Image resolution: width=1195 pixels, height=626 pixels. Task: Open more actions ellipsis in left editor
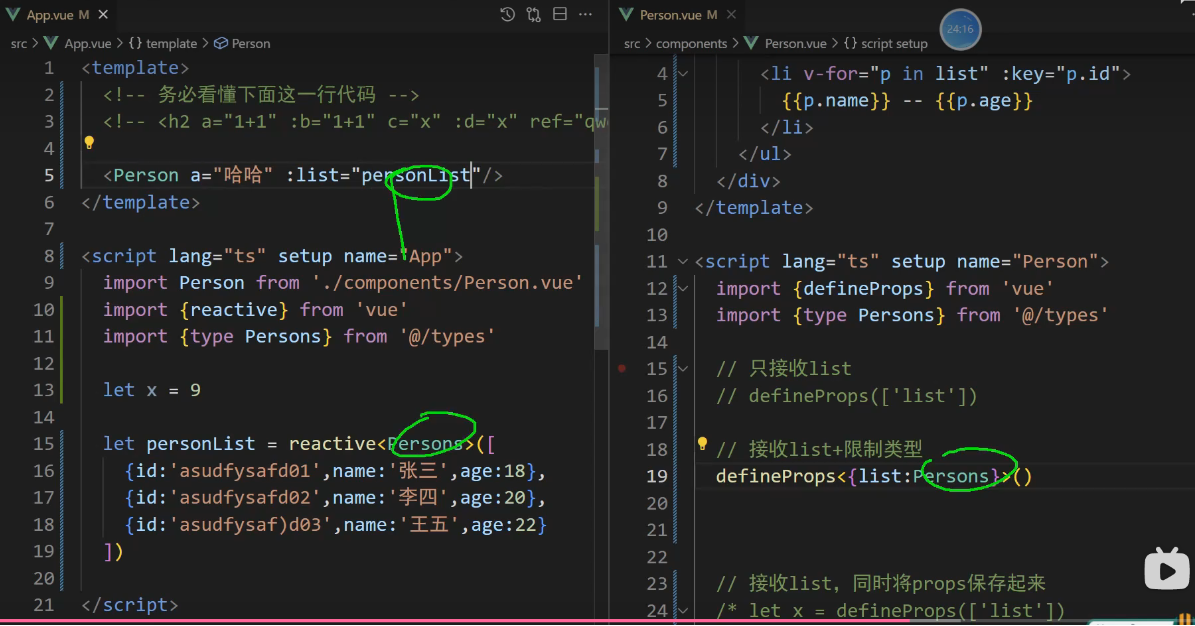(585, 14)
